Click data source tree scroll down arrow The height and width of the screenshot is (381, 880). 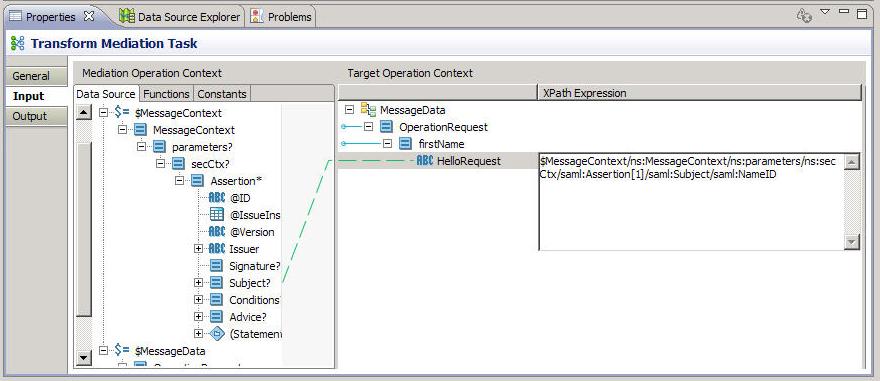pos(84,357)
